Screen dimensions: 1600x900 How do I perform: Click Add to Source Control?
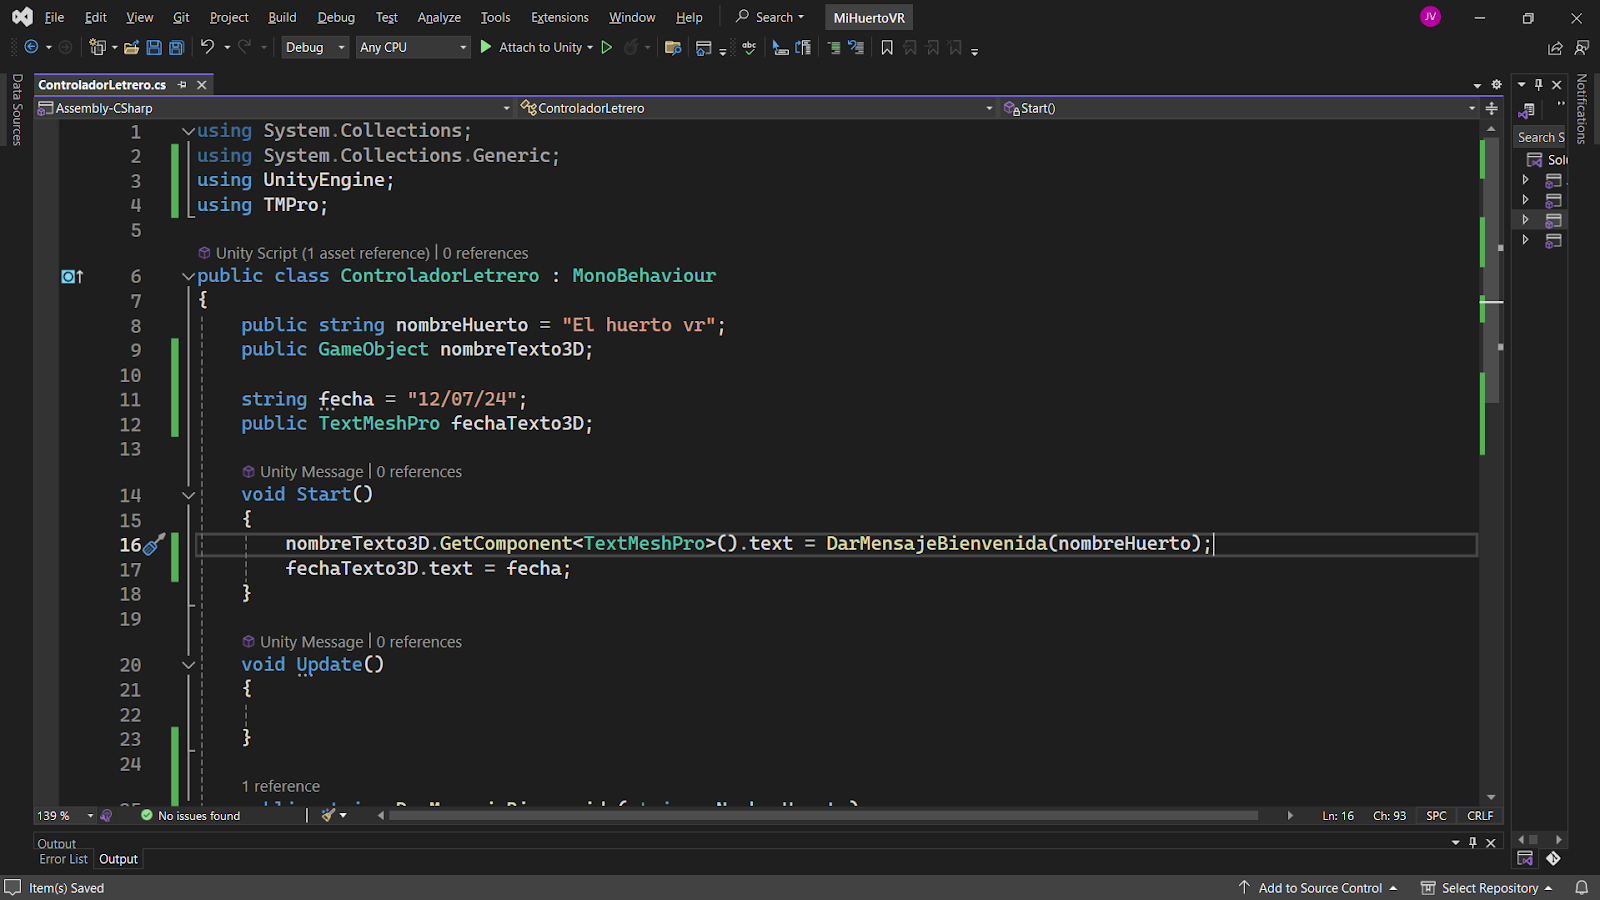[1319, 888]
